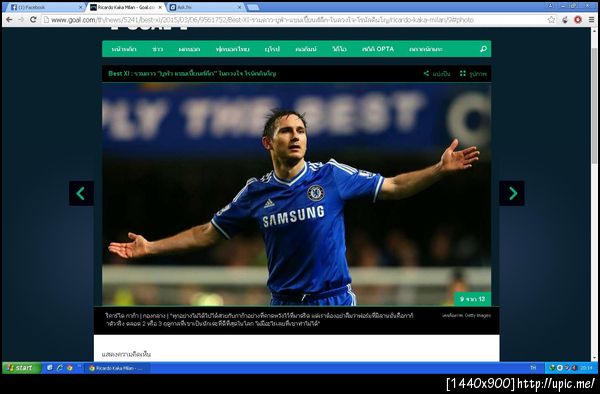Go back with the browser Back arrow

[9, 20]
